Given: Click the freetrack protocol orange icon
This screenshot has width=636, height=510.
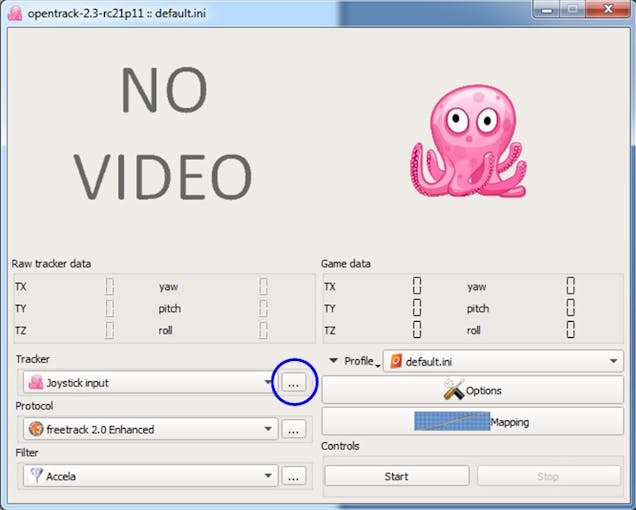Looking at the screenshot, I should [36, 429].
